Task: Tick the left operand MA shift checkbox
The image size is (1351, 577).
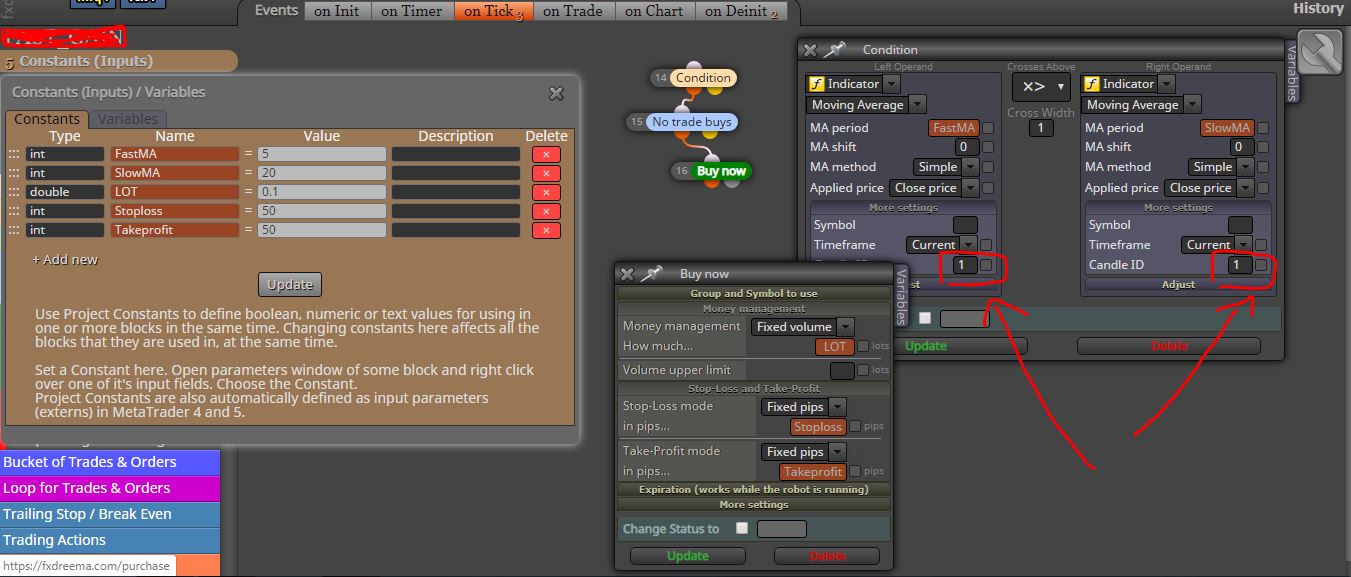Action: click(988, 147)
